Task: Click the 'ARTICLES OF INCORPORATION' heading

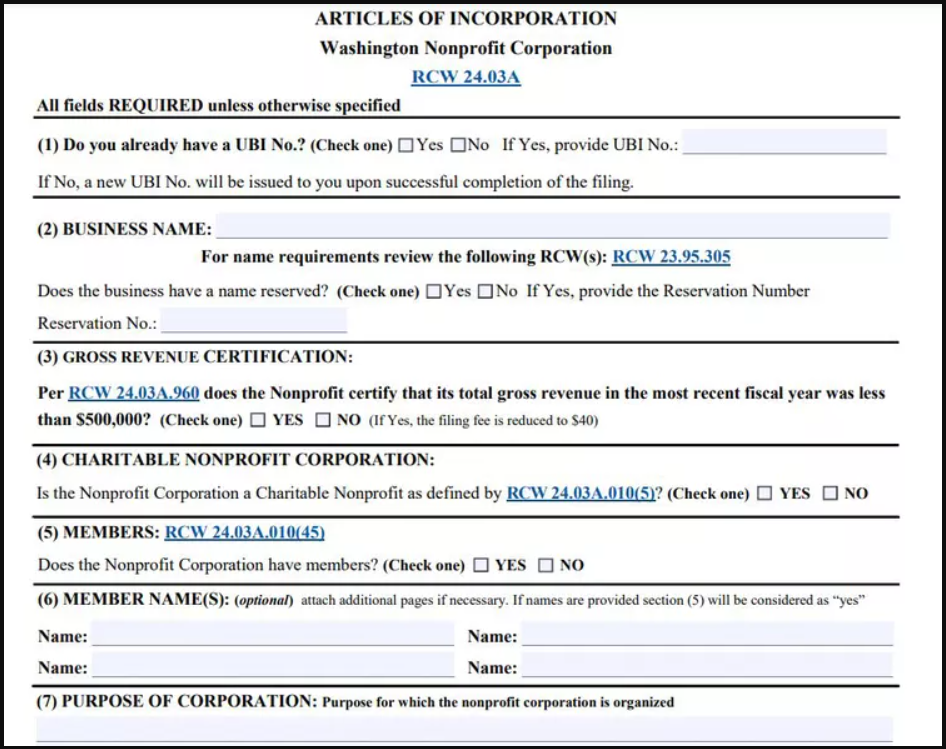Action: (x=466, y=19)
